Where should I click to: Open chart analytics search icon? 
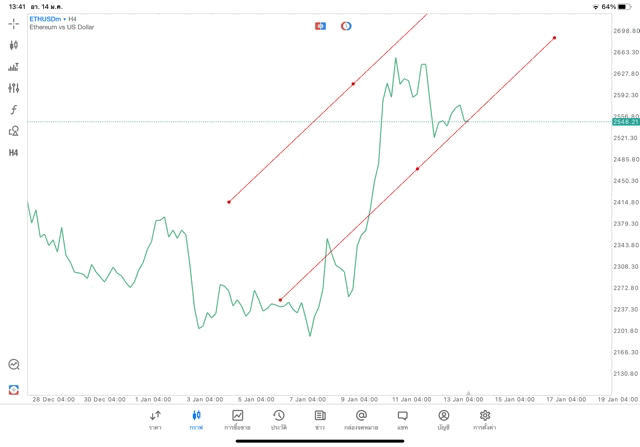pos(14,365)
